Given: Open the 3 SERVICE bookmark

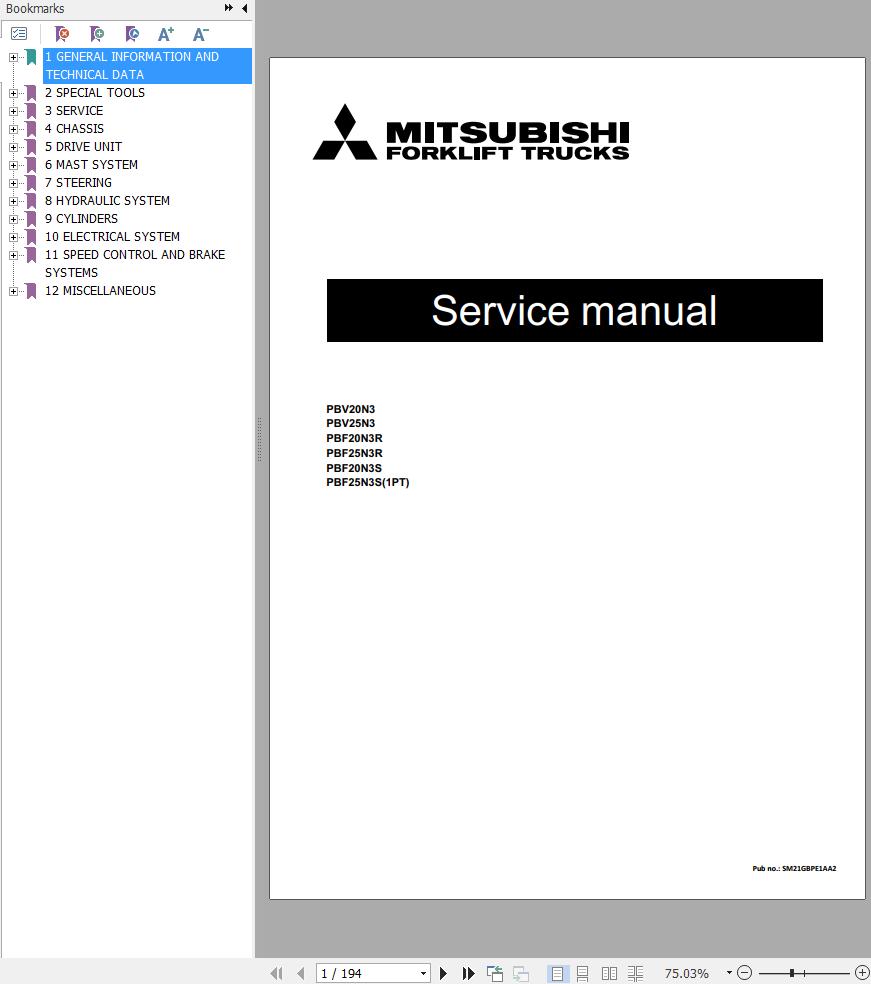Looking at the screenshot, I should (74, 111).
